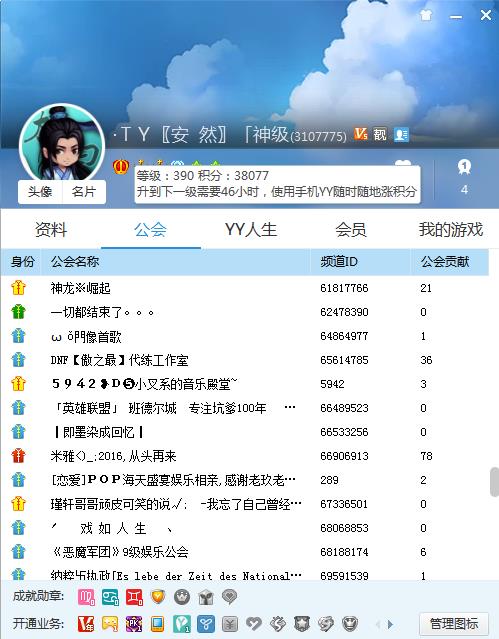Open the purple PK service icon
Screen dimensions: 499x639
(x=134, y=624)
